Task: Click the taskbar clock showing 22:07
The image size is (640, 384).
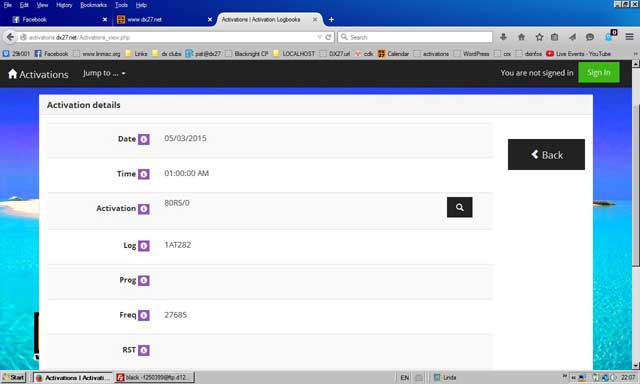Action: pyautogui.click(x=628, y=377)
